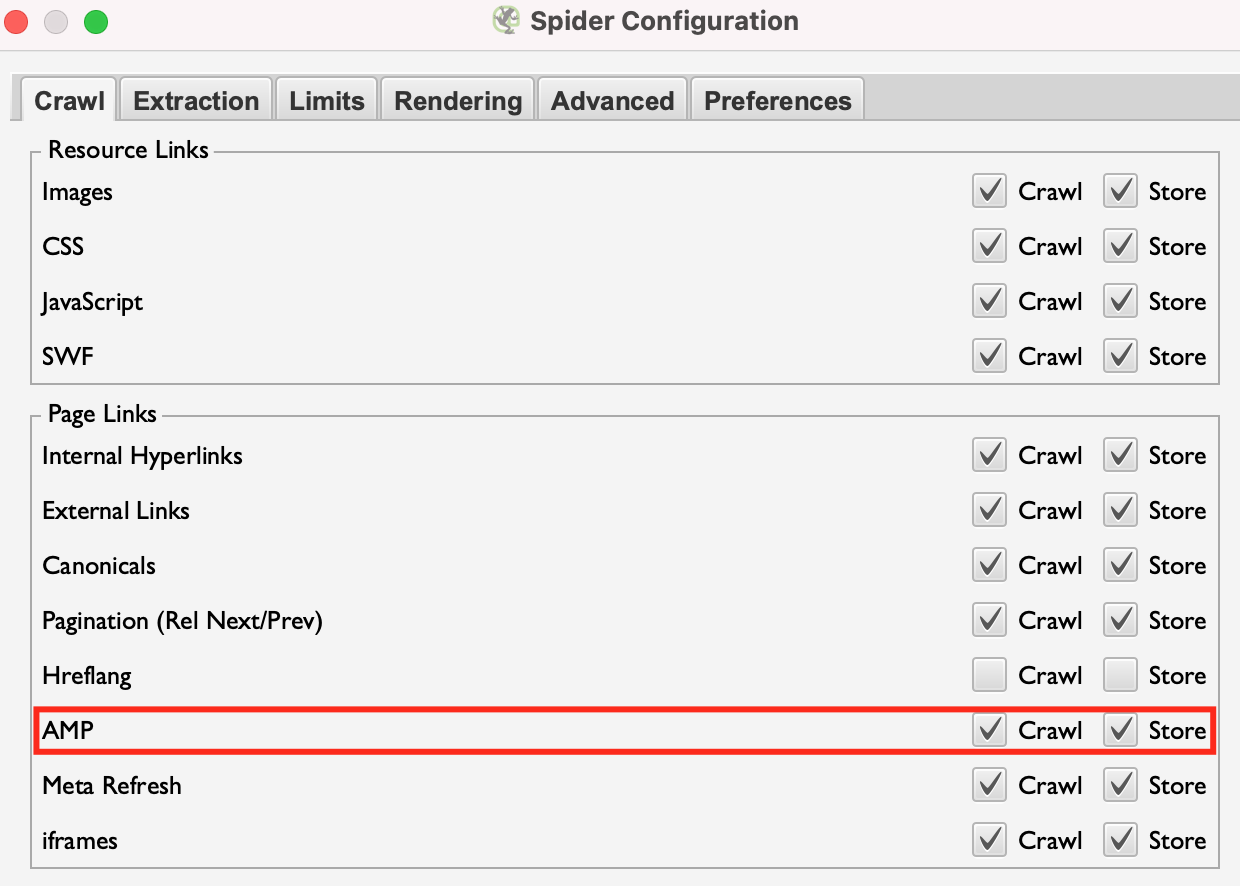The width and height of the screenshot is (1240, 886).
Task: Disable Crawl for Internal Hyperlinks
Action: 989,455
